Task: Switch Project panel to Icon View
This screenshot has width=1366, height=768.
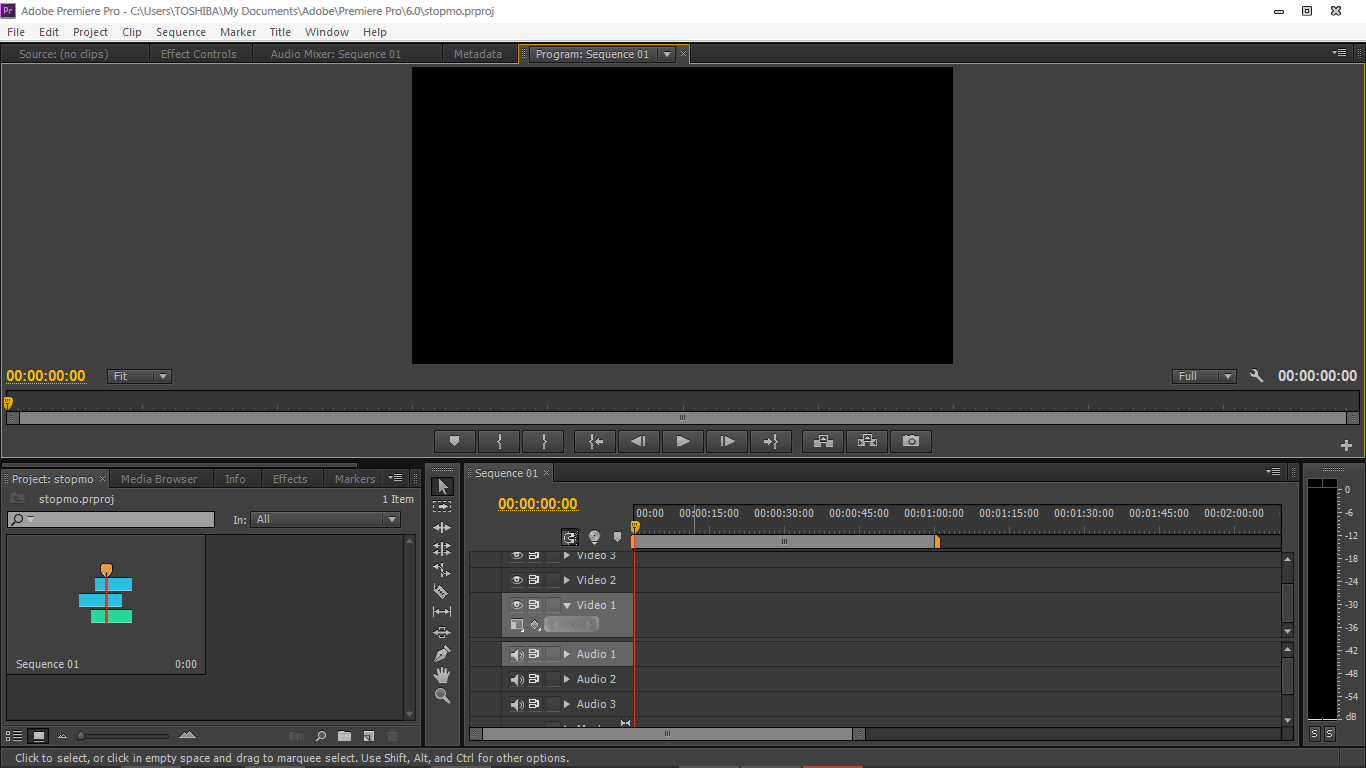Action: [x=38, y=736]
